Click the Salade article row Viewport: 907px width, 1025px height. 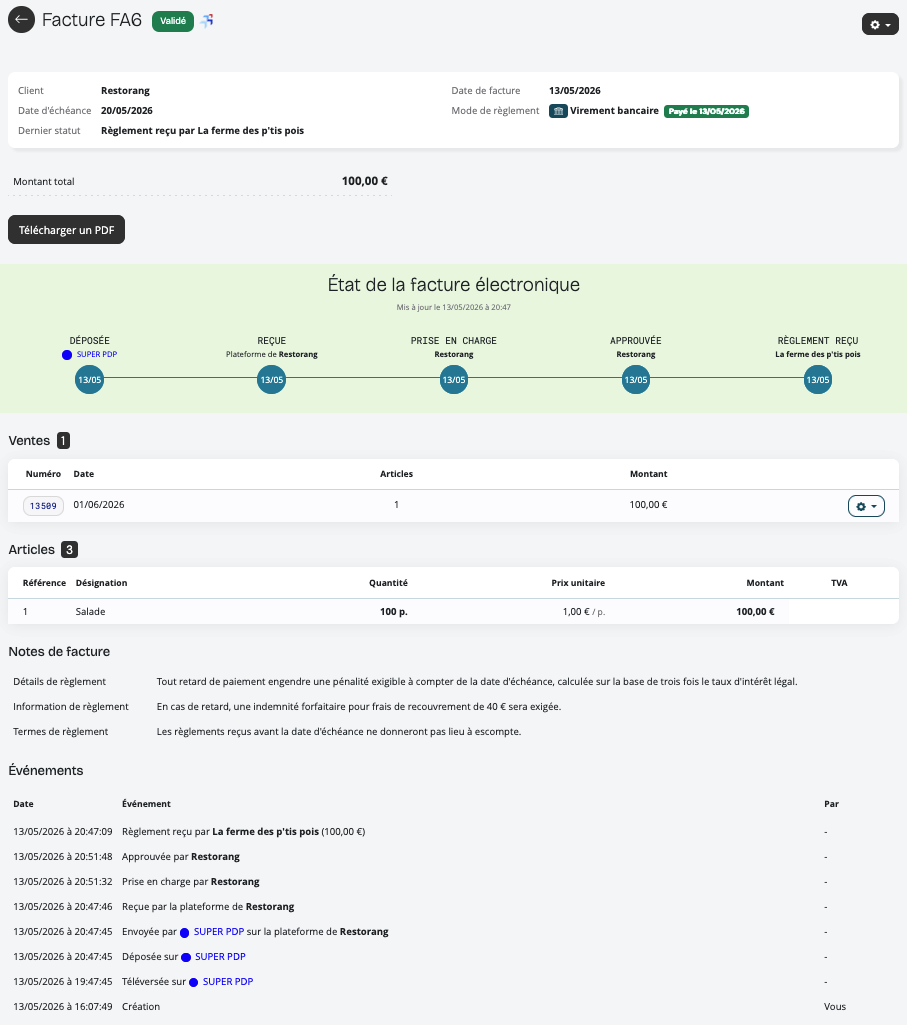click(453, 612)
